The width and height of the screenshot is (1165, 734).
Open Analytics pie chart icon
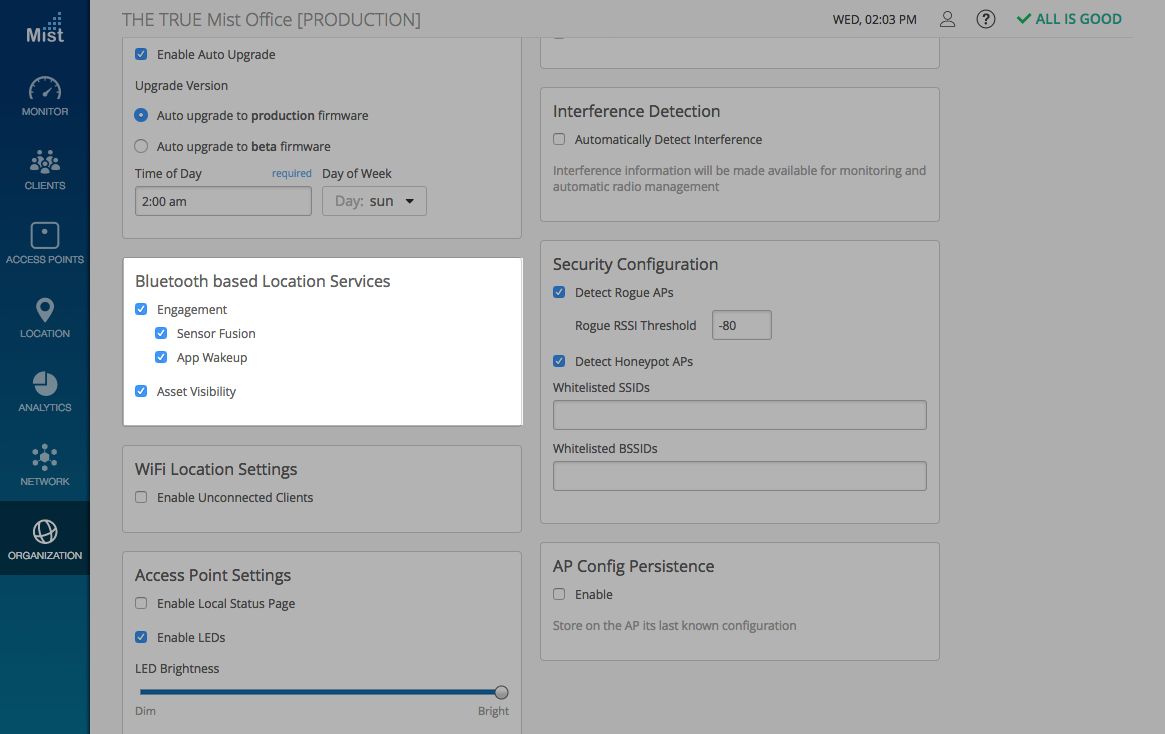45,385
